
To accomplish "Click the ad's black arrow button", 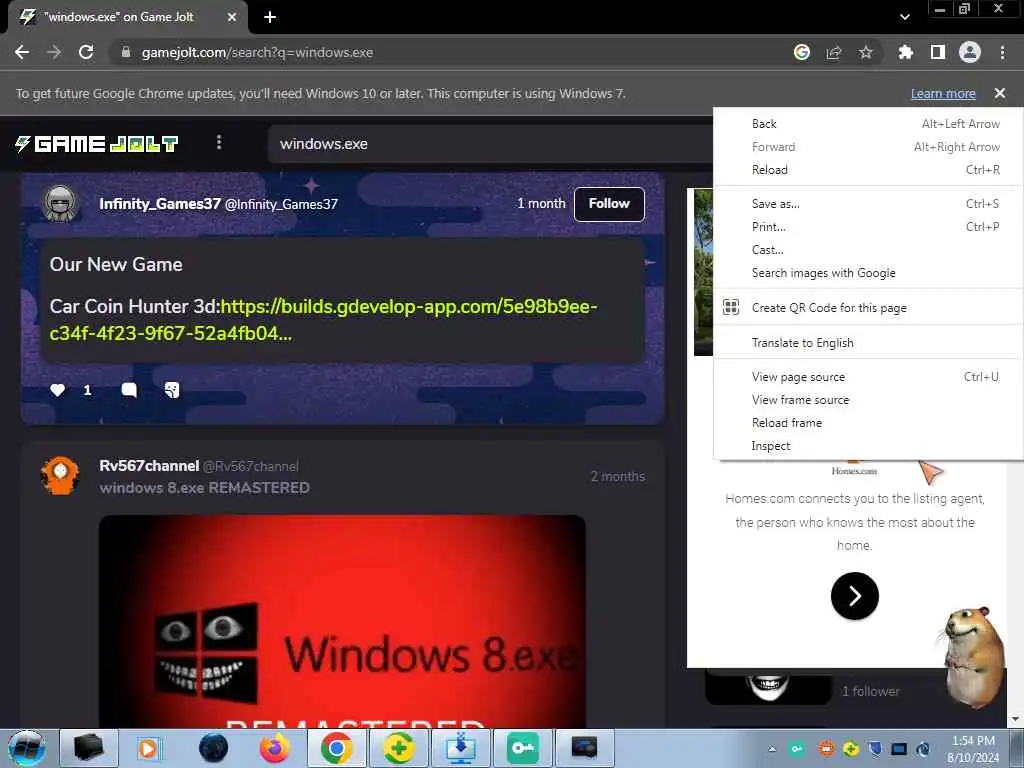I will click(855, 596).
